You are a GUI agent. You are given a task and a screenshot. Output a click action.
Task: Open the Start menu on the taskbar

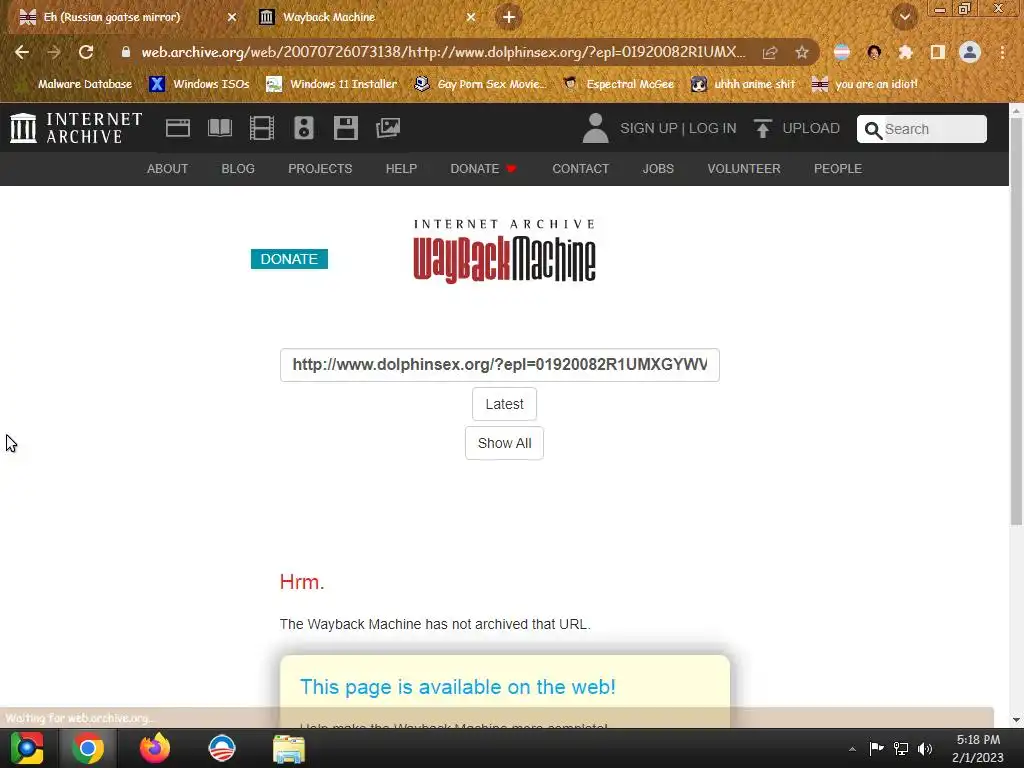coord(27,748)
